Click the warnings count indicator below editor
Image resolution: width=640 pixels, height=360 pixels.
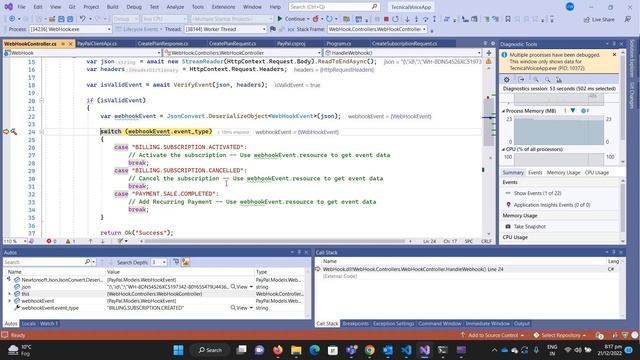point(70,241)
